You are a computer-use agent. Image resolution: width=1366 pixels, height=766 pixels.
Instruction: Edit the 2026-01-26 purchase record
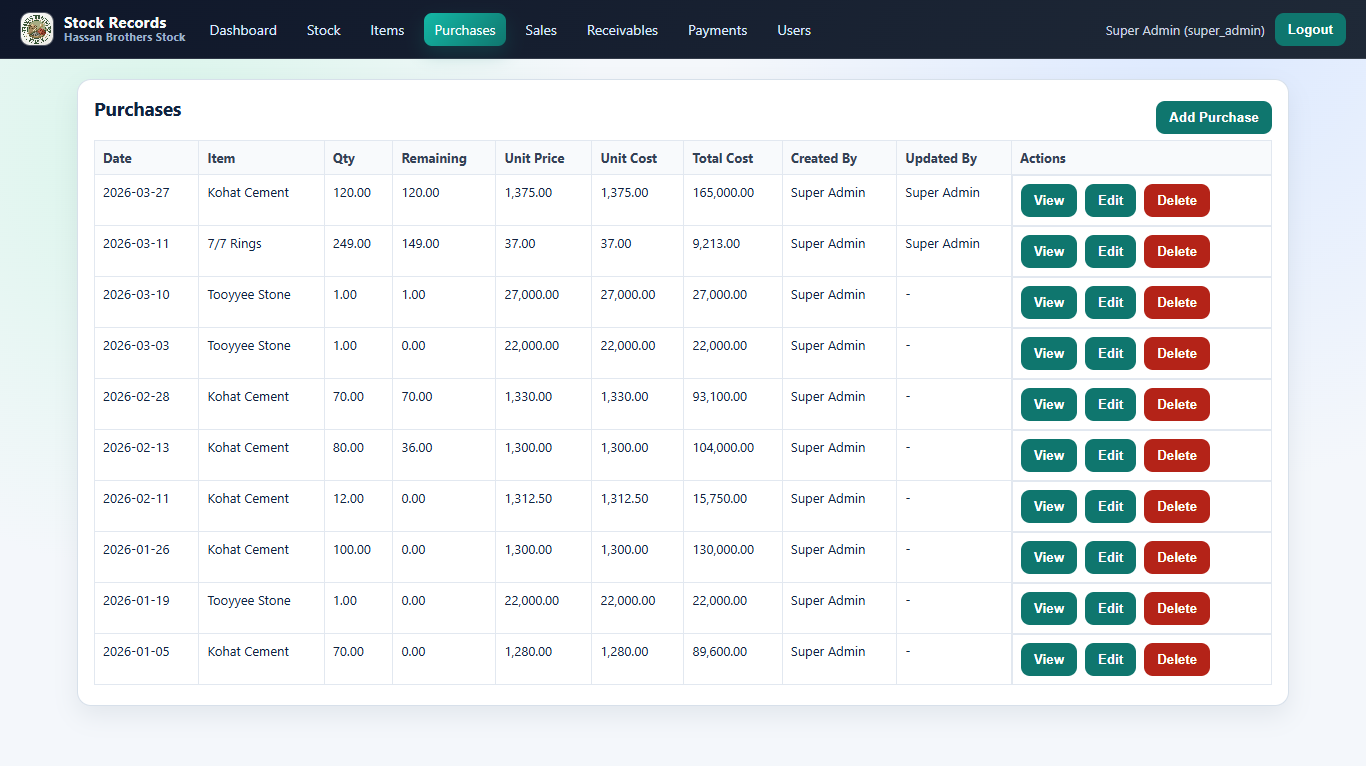click(1110, 557)
